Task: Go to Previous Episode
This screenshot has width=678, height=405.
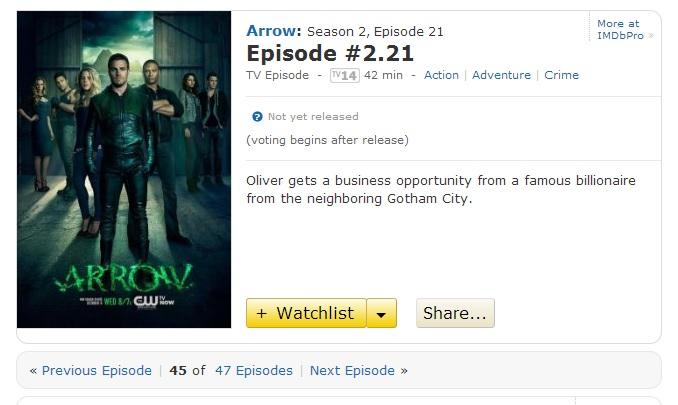Action: (x=96, y=370)
